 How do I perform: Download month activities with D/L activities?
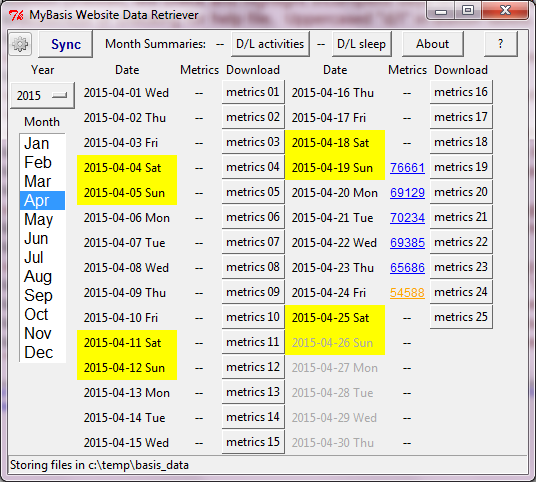[270, 44]
